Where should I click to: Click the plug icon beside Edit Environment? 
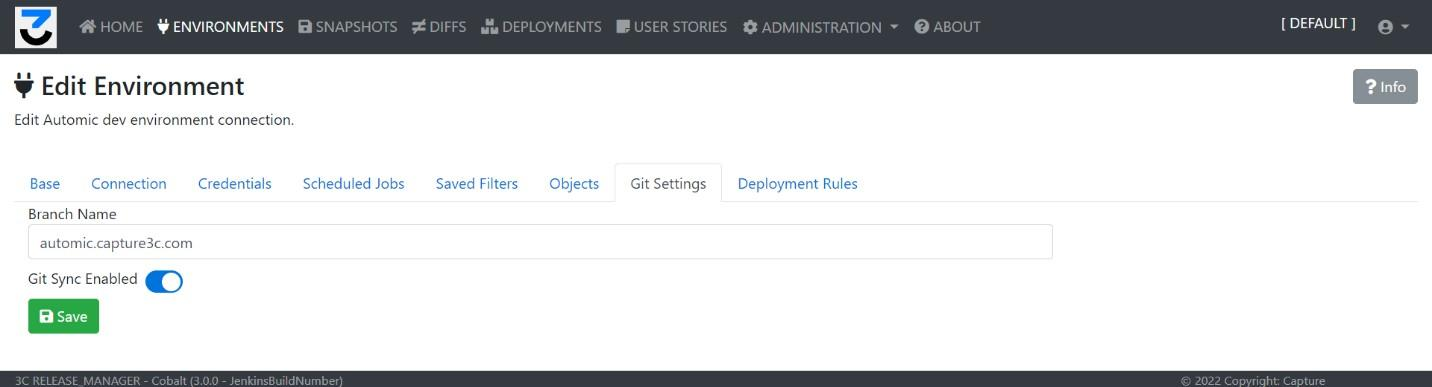[x=24, y=86]
